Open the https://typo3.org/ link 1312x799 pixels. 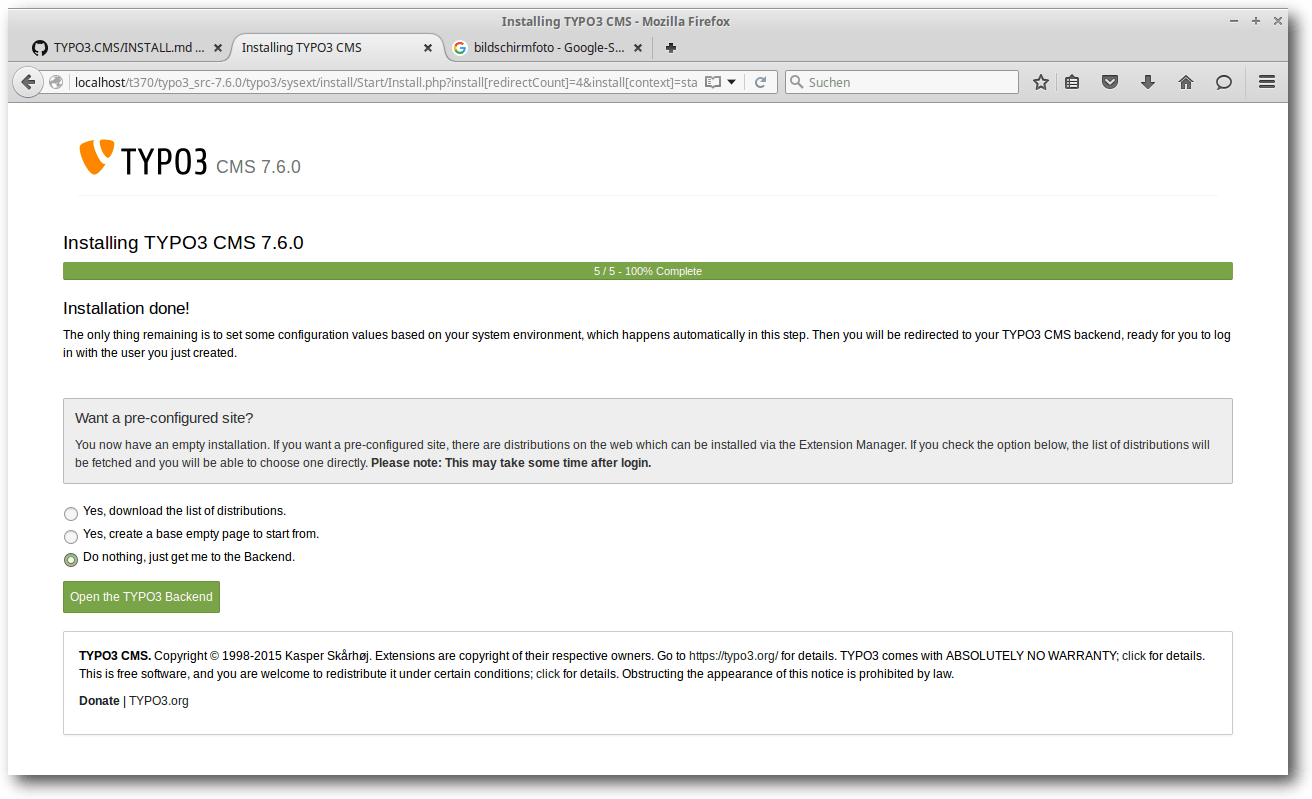[733, 656]
